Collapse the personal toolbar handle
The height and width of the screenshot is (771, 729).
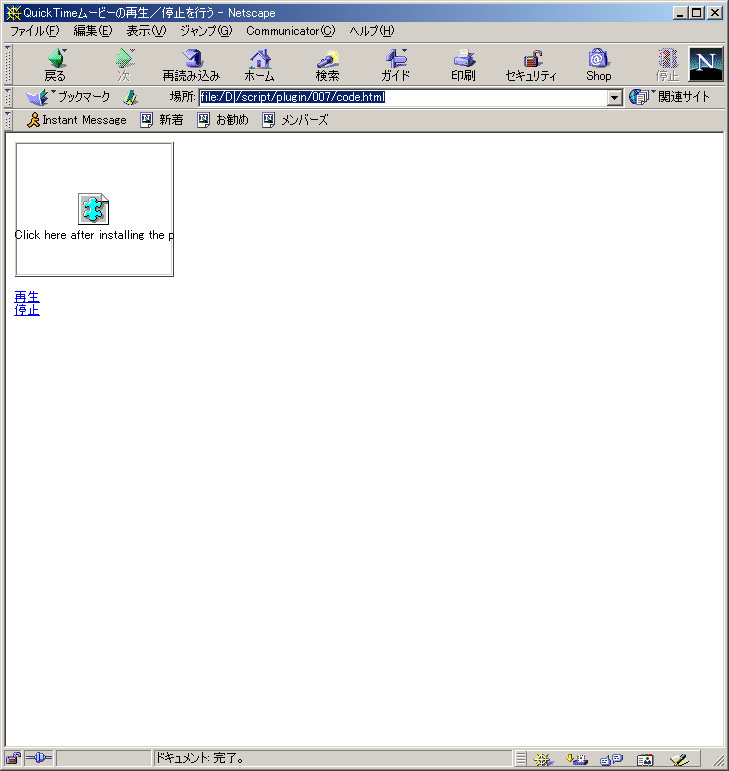(8, 120)
